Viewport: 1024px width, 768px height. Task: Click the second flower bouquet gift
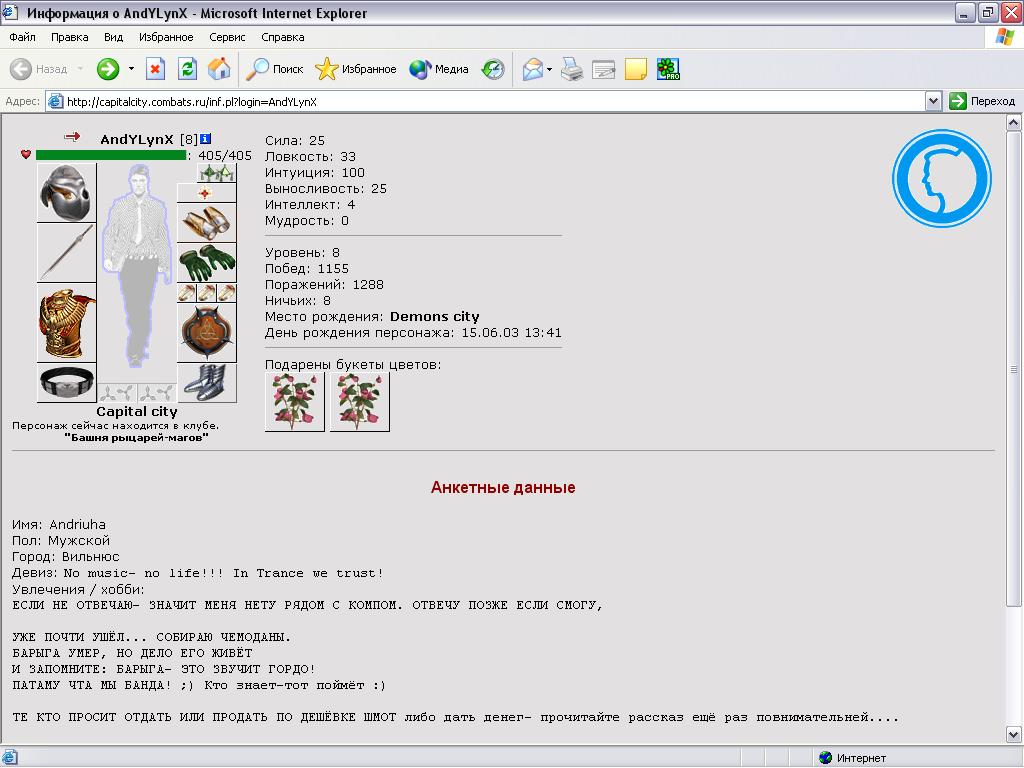(359, 402)
